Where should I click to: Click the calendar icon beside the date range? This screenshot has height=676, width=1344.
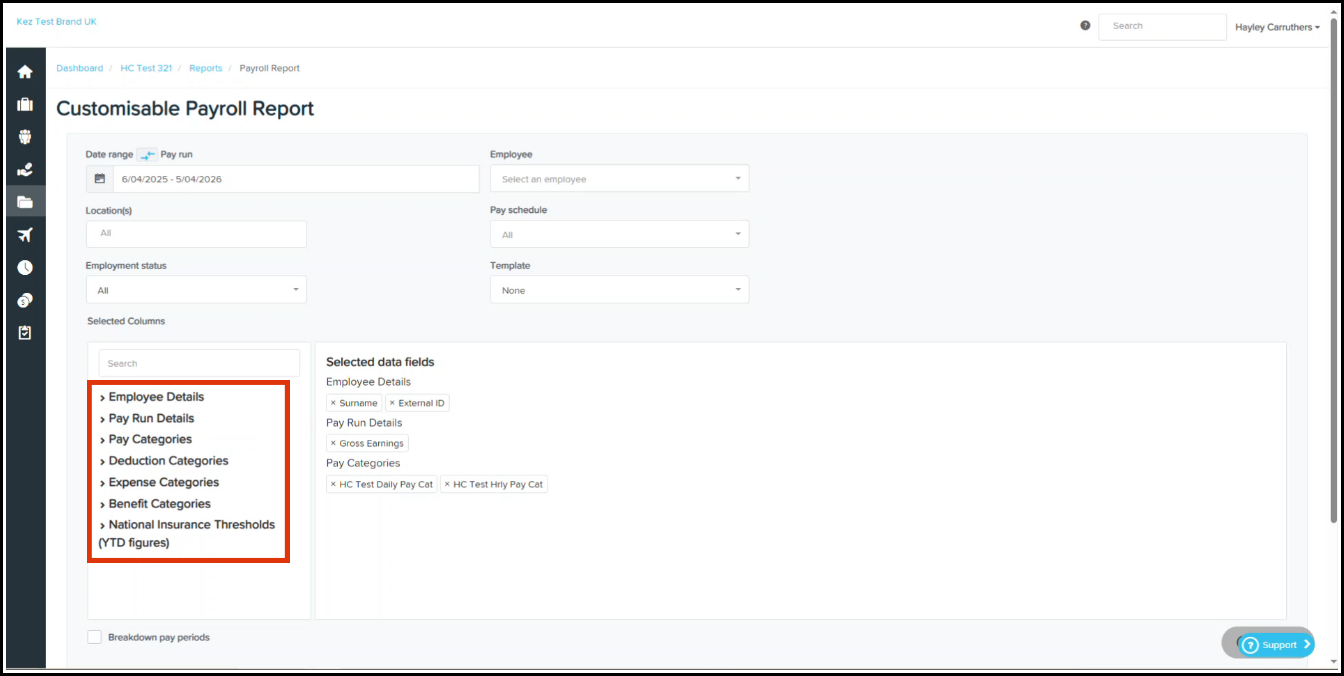pos(97,178)
